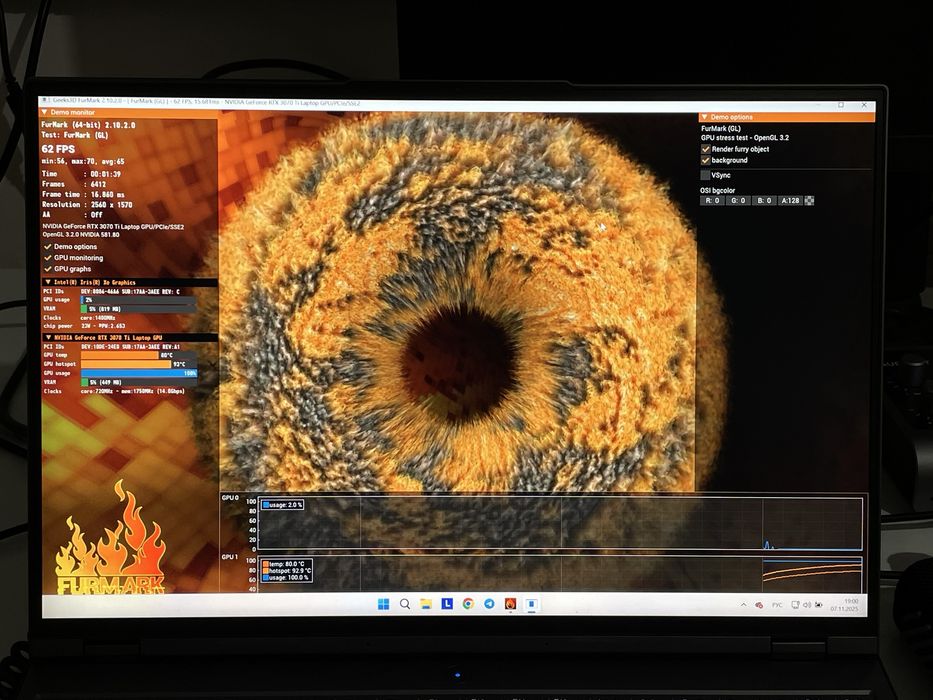Open network settings from tray
This screenshot has height=700, width=933.
[x=795, y=605]
